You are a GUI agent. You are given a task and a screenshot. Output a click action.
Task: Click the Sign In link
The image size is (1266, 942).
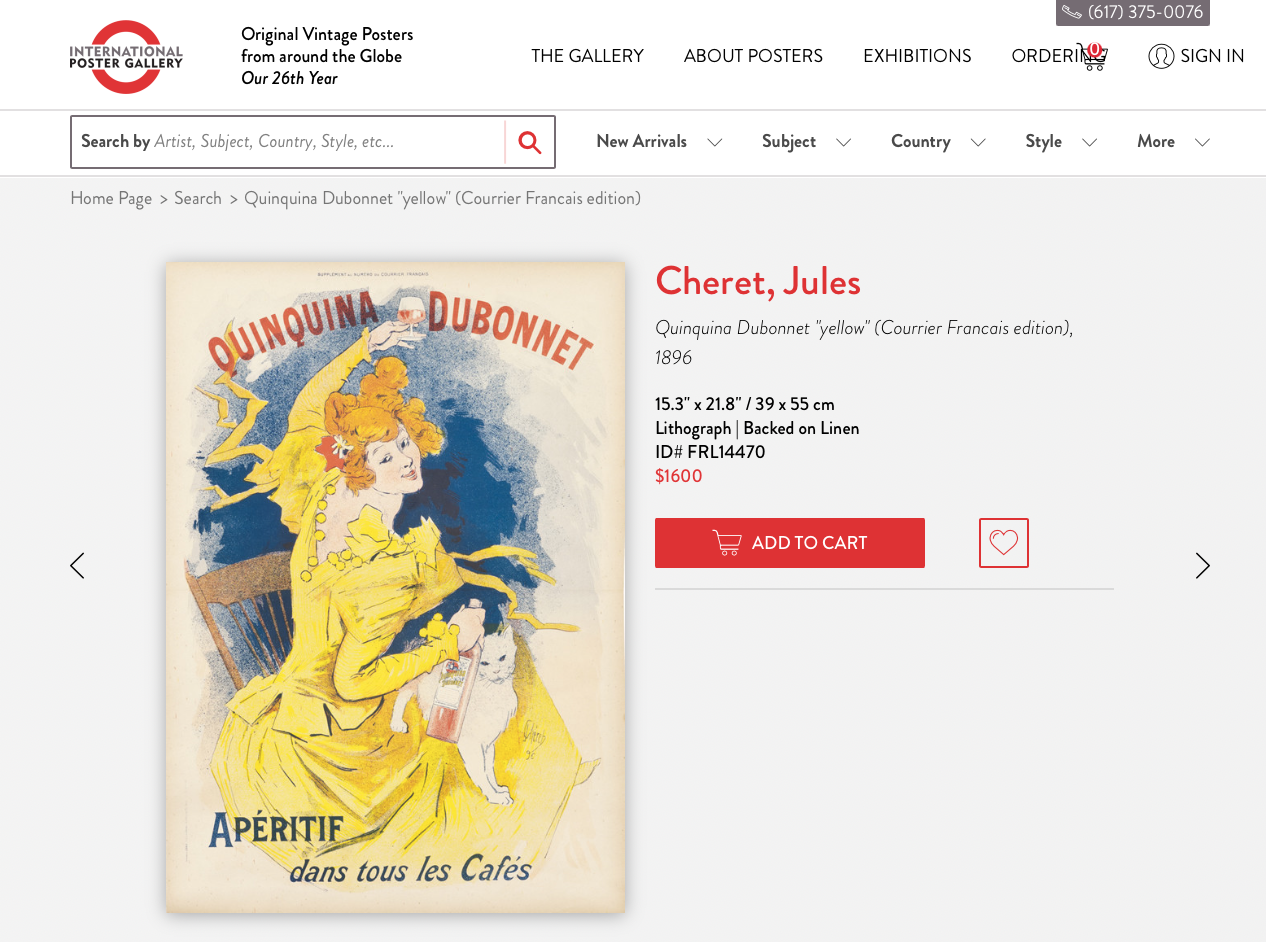pyautogui.click(x=1212, y=56)
